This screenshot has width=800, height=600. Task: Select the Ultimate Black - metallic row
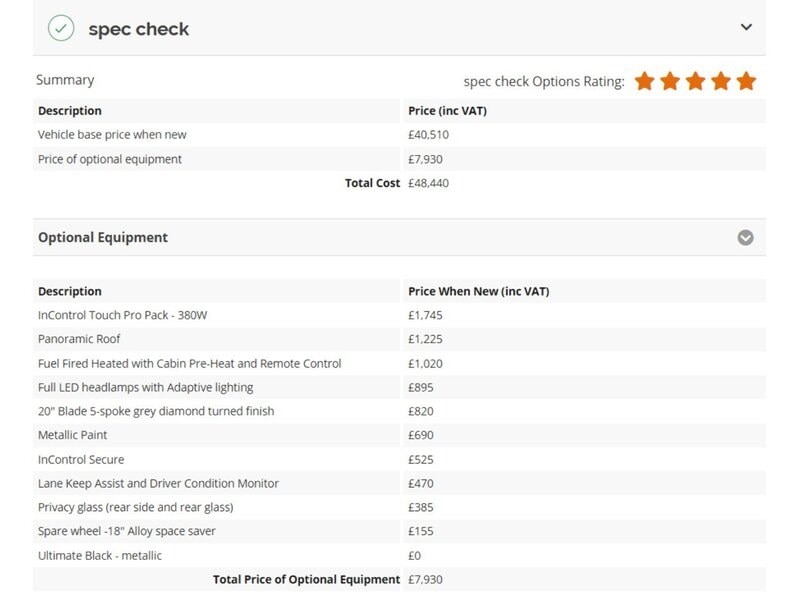coord(399,555)
